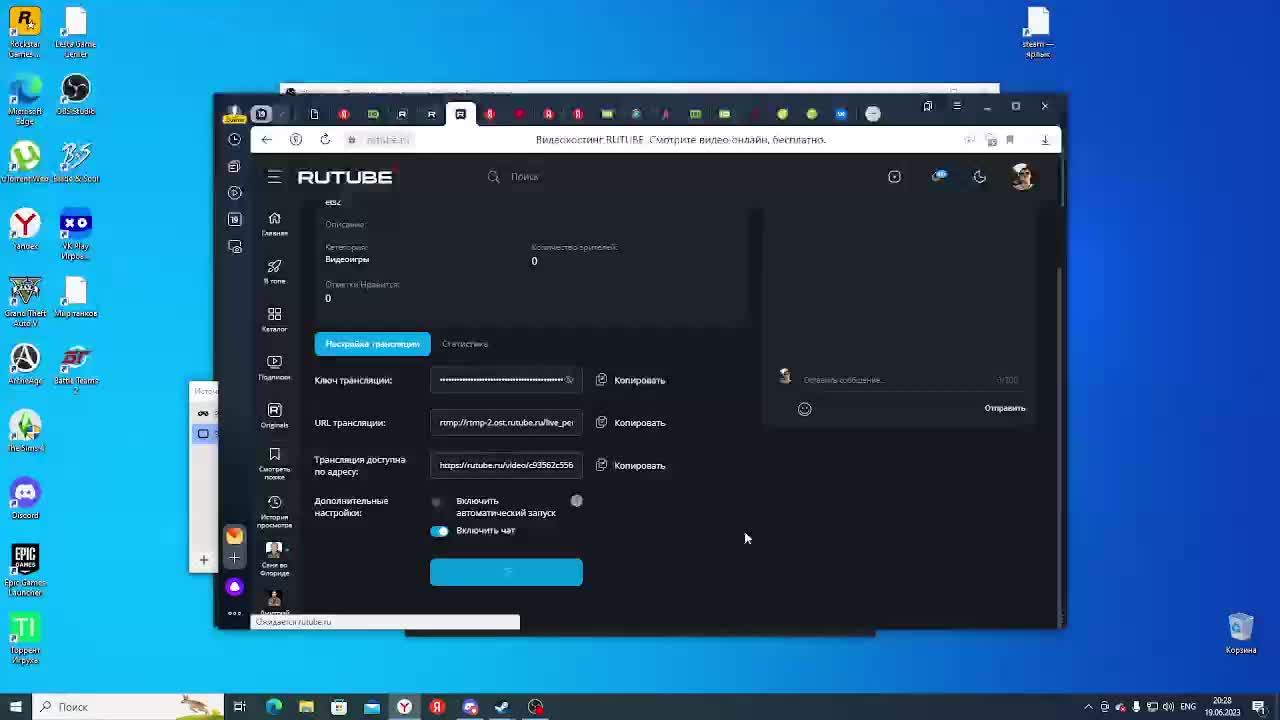Click the notifications icon in RUTUBE header

coord(939,177)
